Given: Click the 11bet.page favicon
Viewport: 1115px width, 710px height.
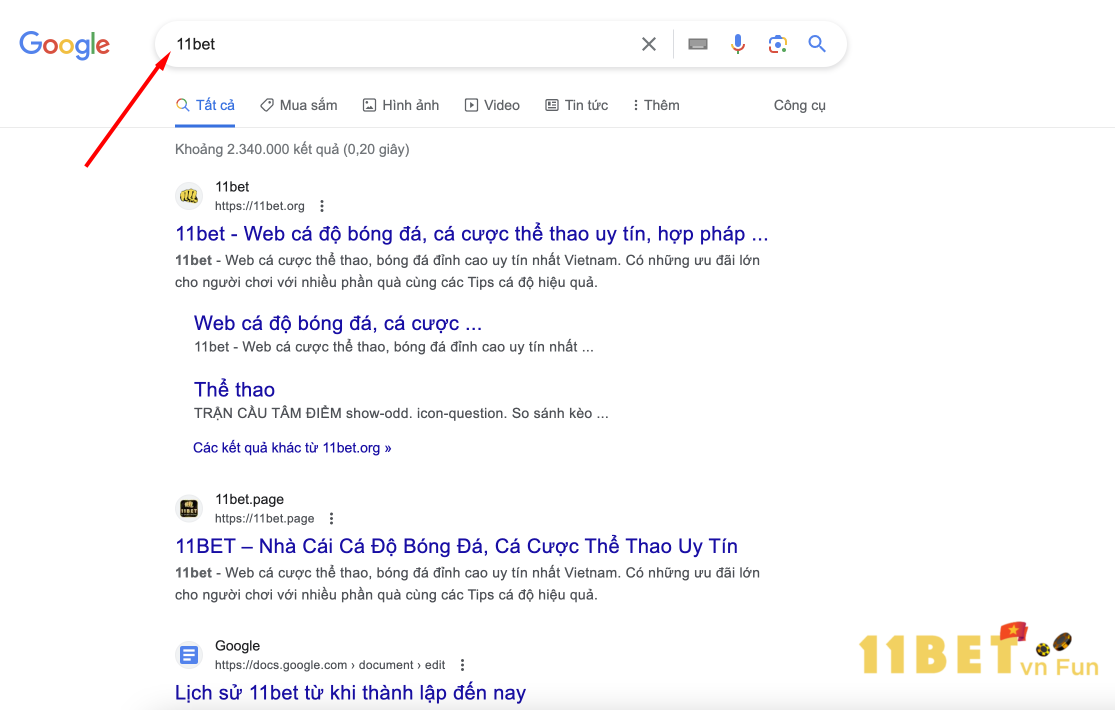Looking at the screenshot, I should click(x=189, y=508).
